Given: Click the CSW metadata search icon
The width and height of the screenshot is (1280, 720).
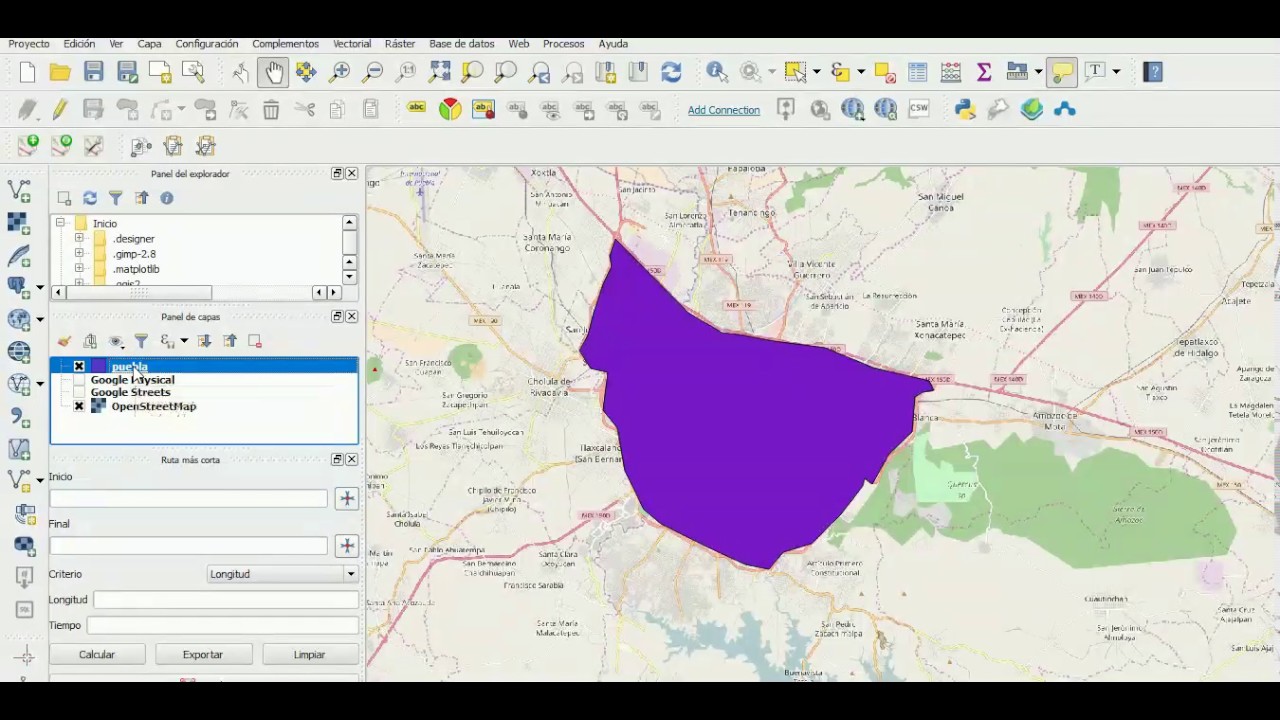Looking at the screenshot, I should pyautogui.click(x=918, y=109).
